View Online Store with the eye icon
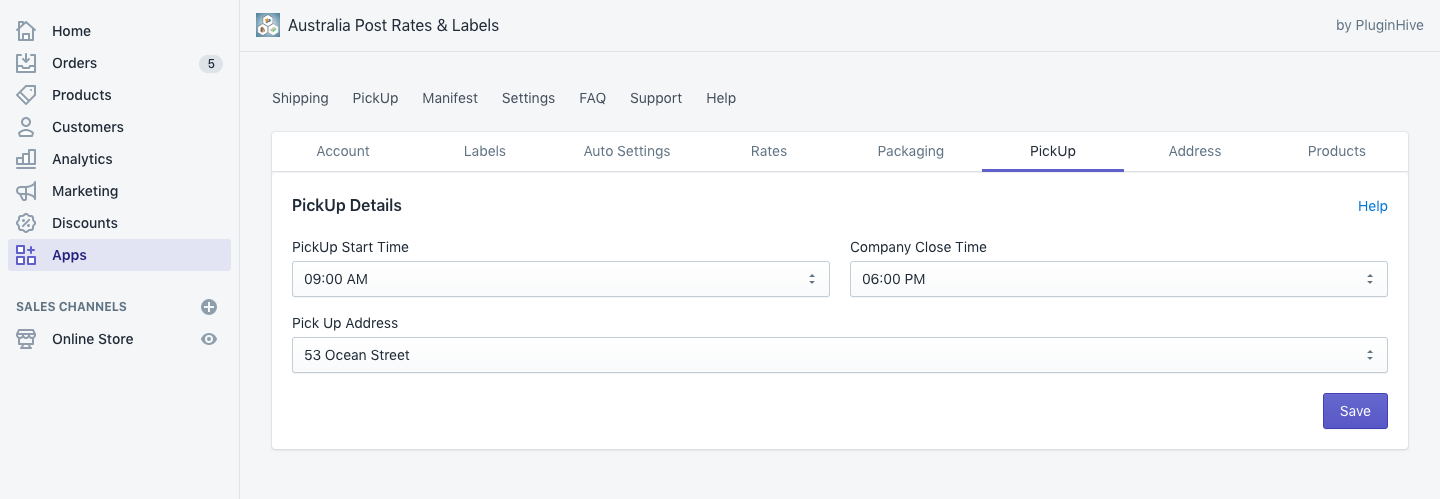This screenshot has width=1440, height=499. pos(209,339)
